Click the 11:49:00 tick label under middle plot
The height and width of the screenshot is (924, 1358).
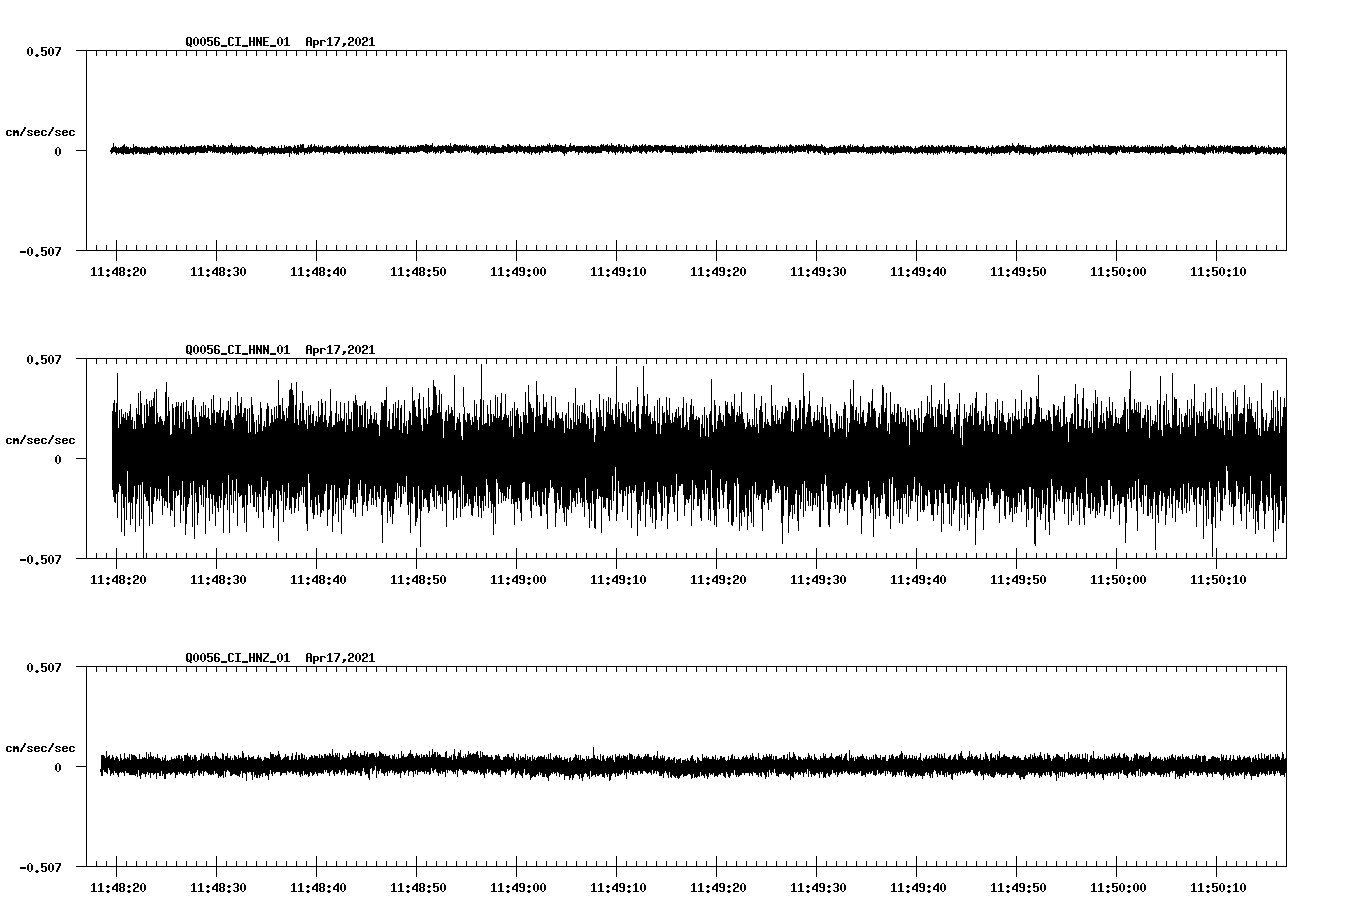point(517,578)
